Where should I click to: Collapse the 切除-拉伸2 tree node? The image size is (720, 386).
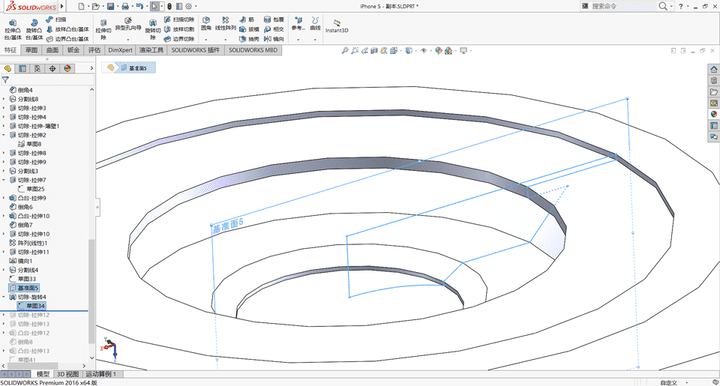tap(4, 135)
